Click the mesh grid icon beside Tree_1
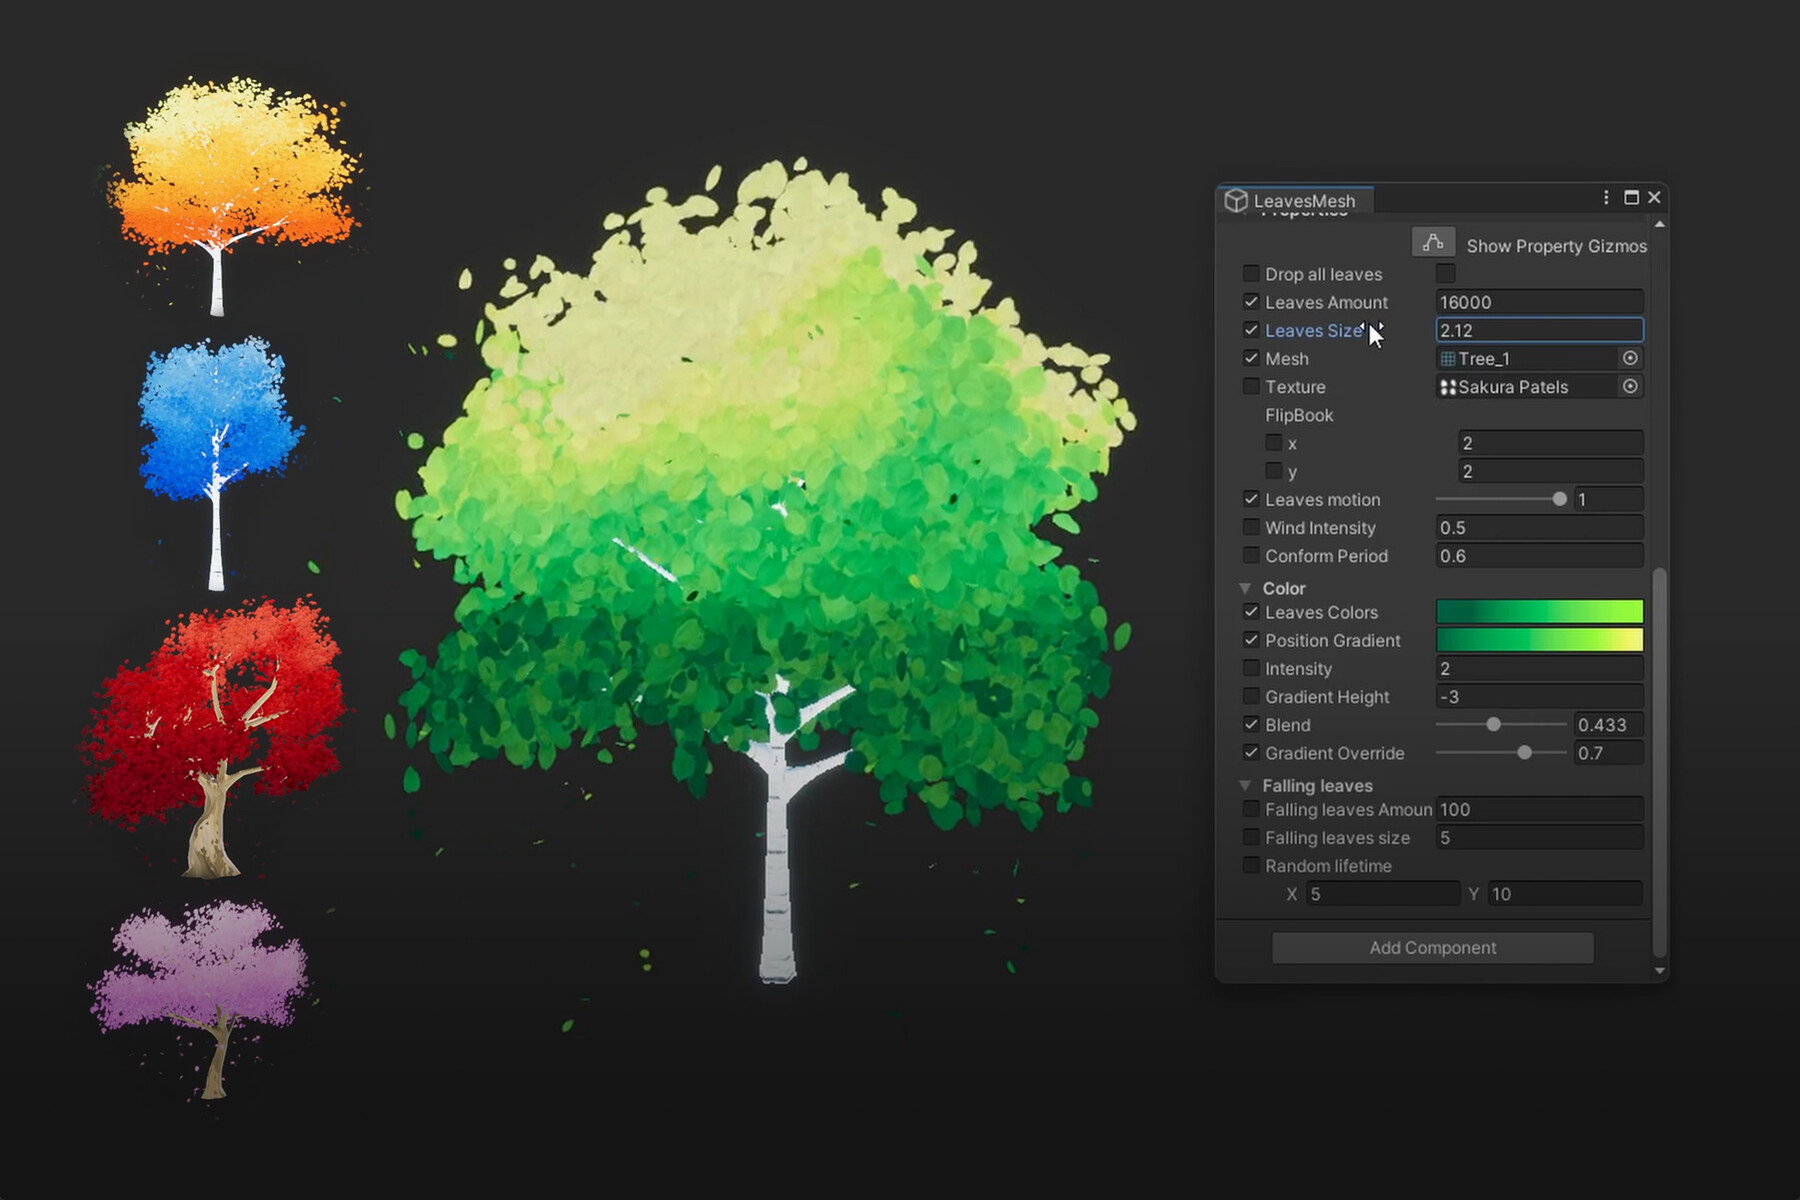The width and height of the screenshot is (1800, 1200). click(1449, 358)
